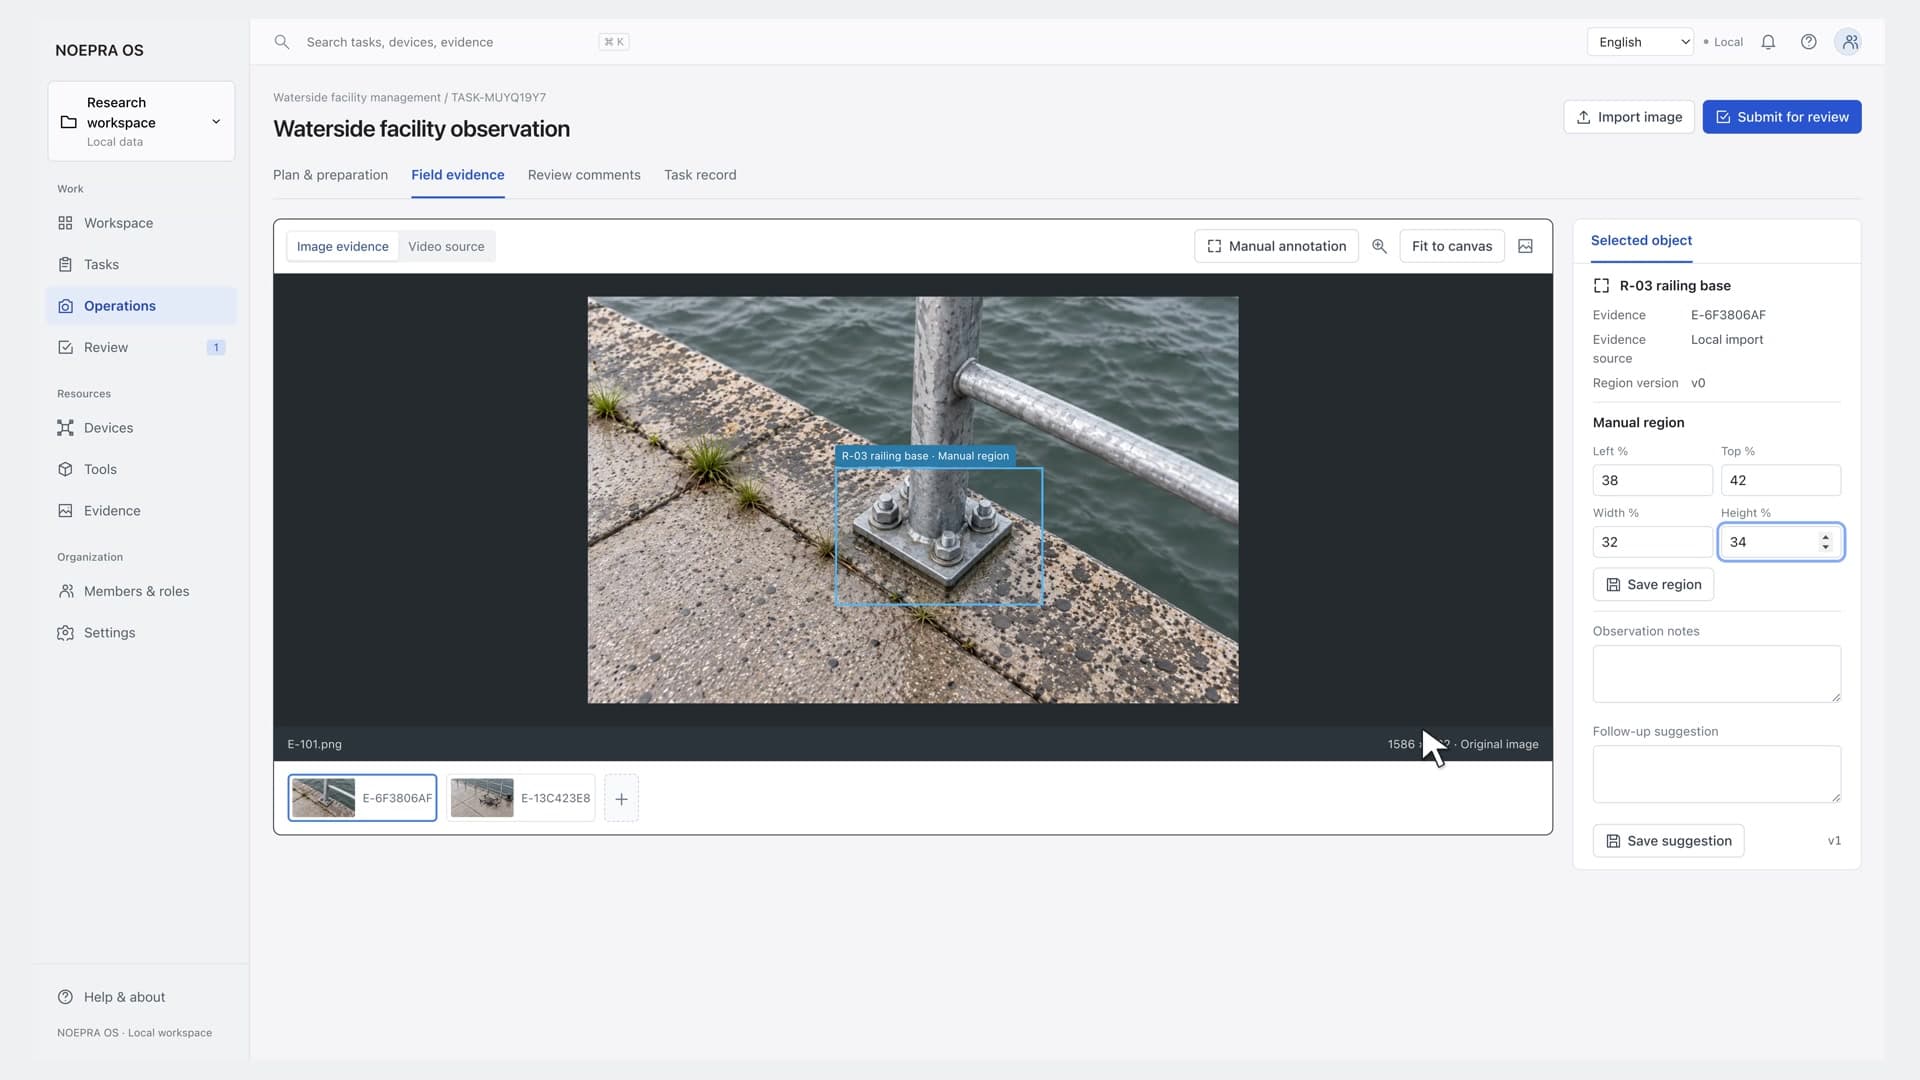Image resolution: width=1920 pixels, height=1080 pixels.
Task: Click the bracket icon beside R-03 railing base
Action: click(1601, 286)
